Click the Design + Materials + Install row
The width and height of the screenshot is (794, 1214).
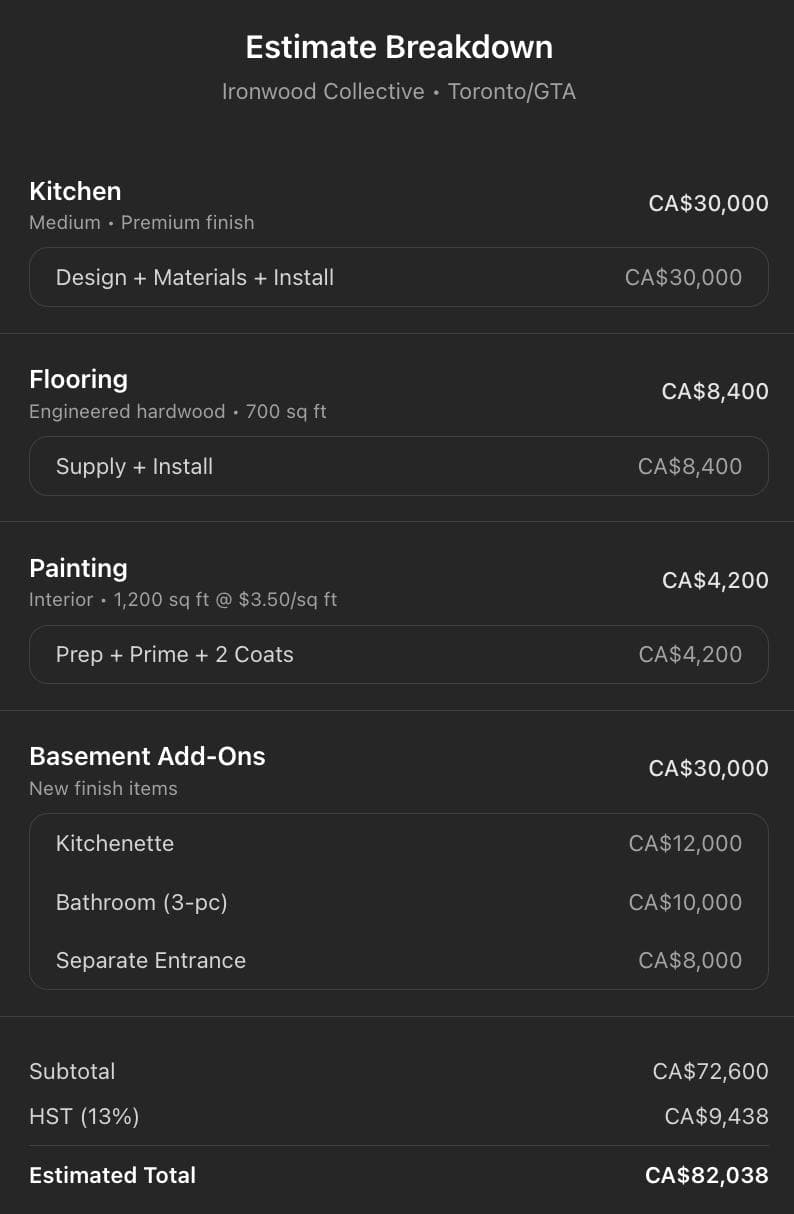point(398,277)
